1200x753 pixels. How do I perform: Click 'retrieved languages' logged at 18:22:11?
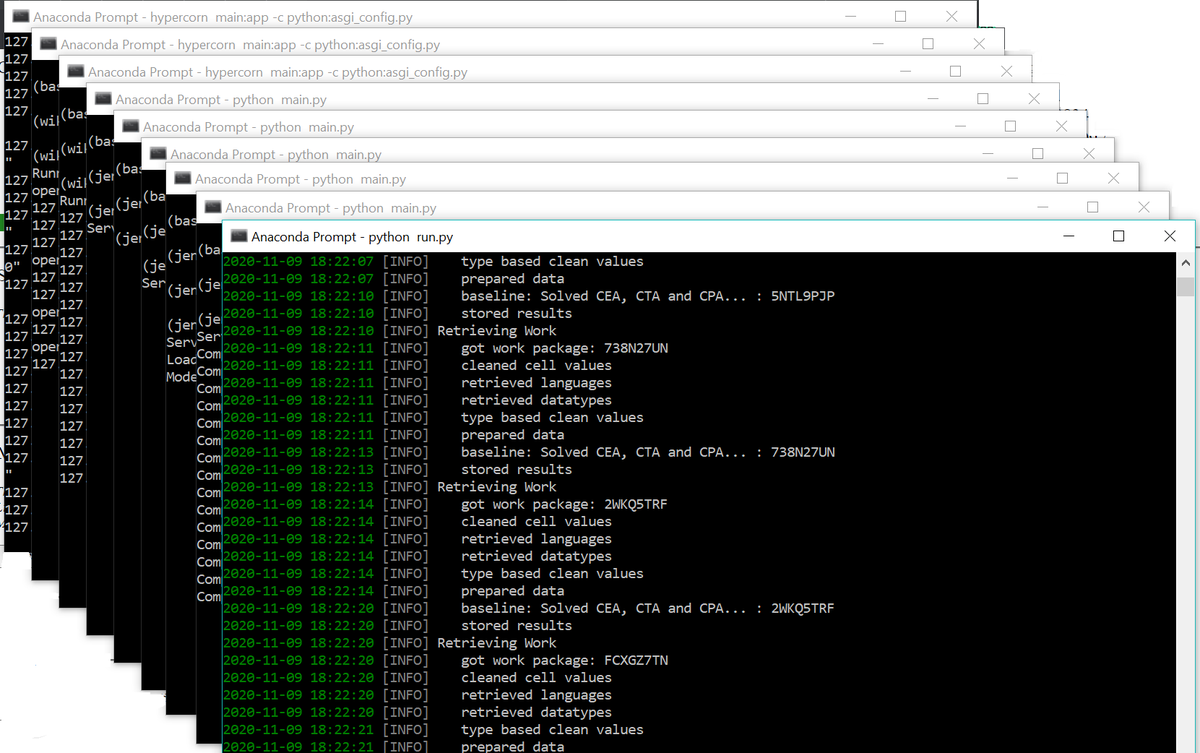coord(536,383)
